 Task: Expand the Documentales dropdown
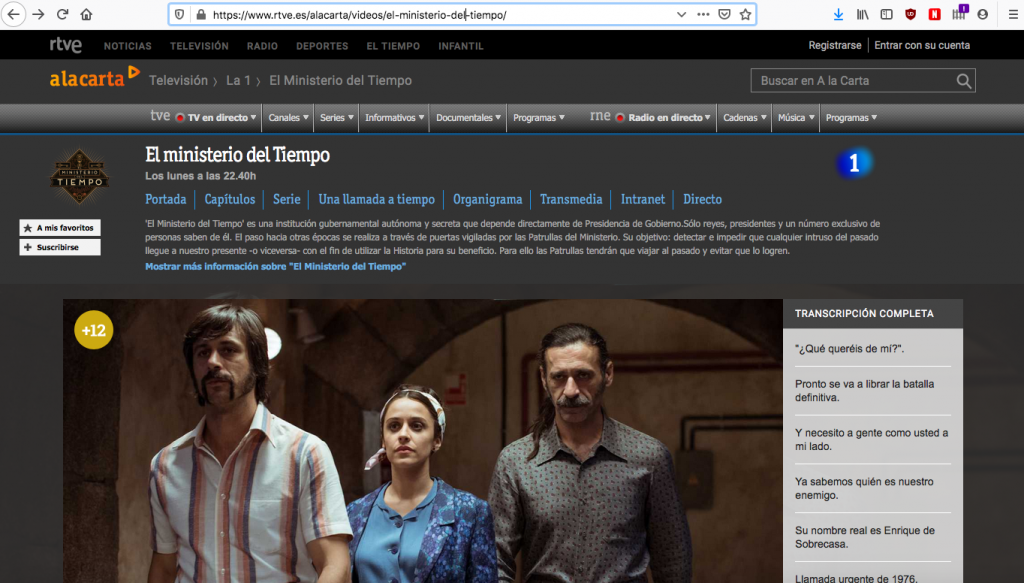click(468, 118)
